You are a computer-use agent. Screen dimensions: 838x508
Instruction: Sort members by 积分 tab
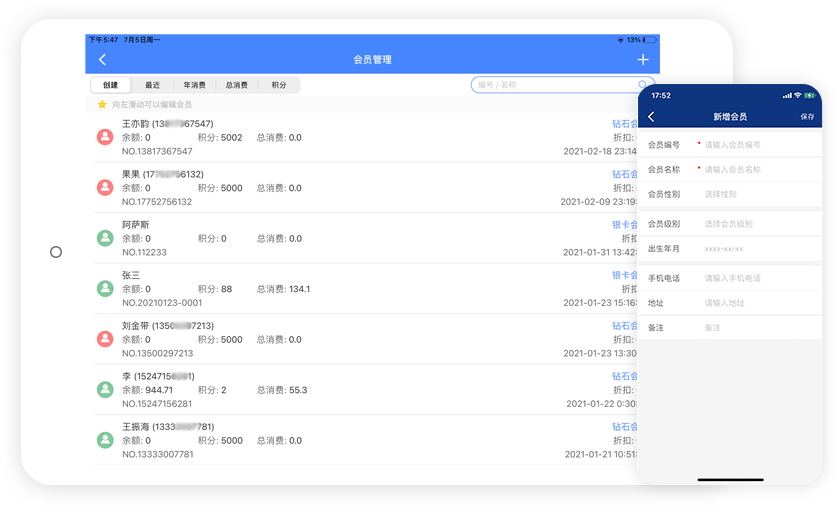pyautogui.click(x=279, y=86)
